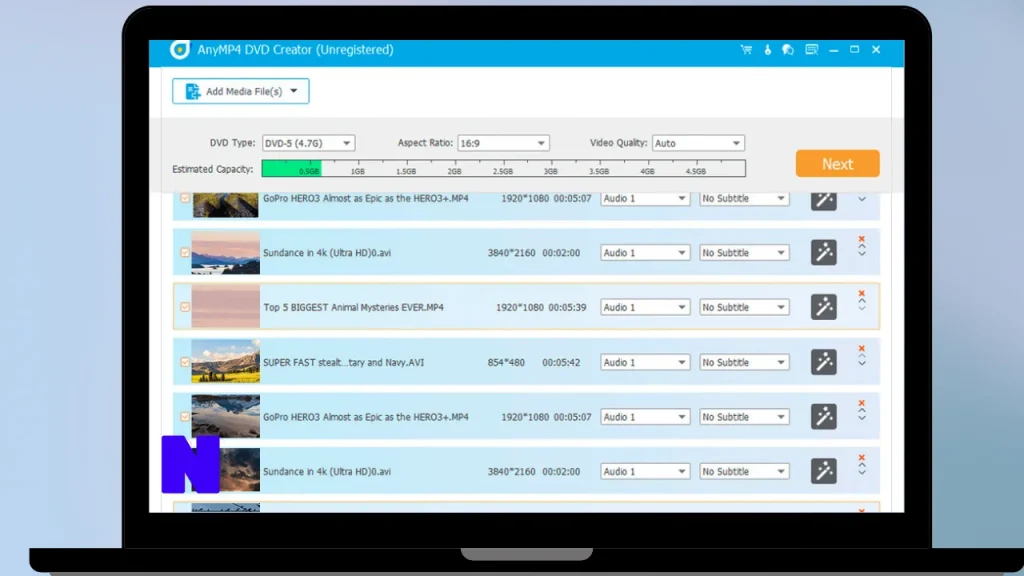1024x576 pixels.
Task: Move SUPER FAST stealt...tary and Navy.AVI down
Action: click(x=862, y=363)
